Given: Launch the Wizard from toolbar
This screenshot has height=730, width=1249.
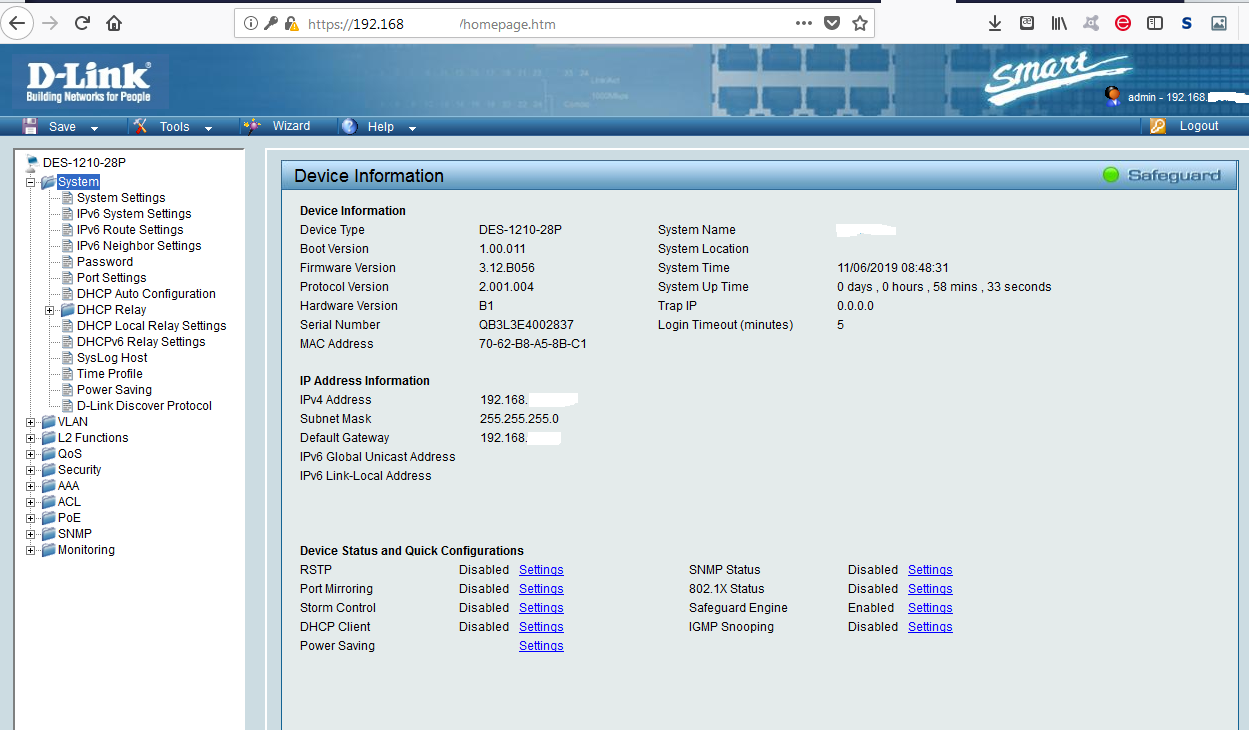Looking at the screenshot, I should [x=290, y=126].
